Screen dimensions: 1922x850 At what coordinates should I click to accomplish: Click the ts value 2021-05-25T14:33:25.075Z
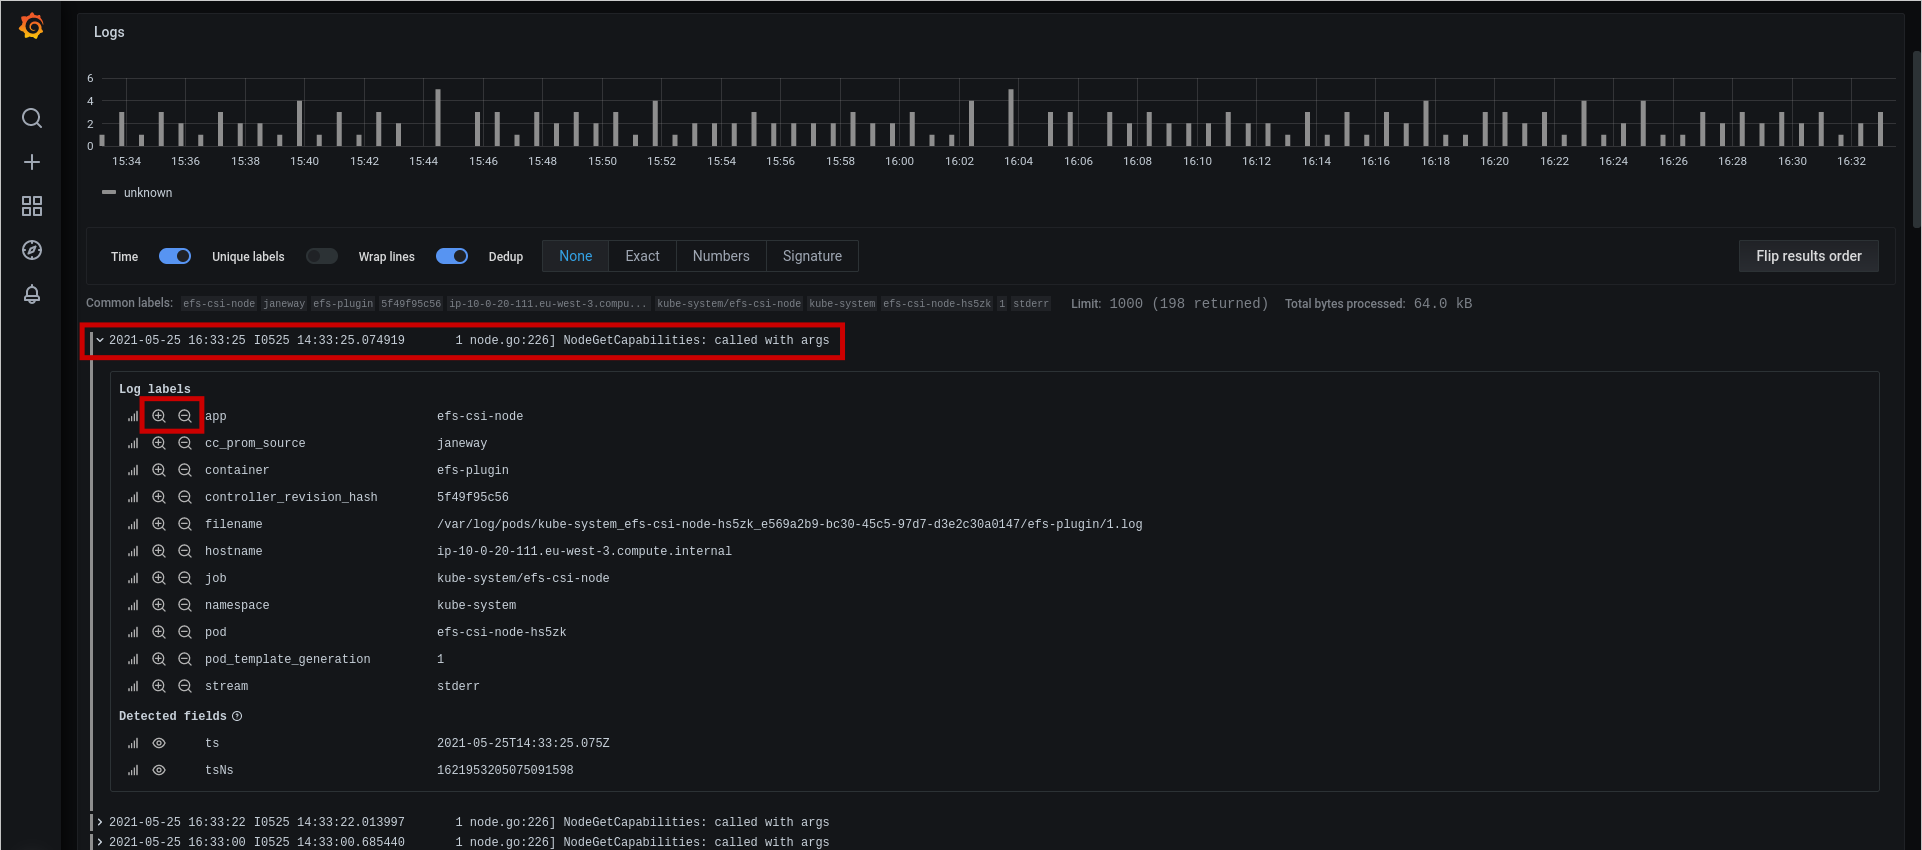point(523,743)
